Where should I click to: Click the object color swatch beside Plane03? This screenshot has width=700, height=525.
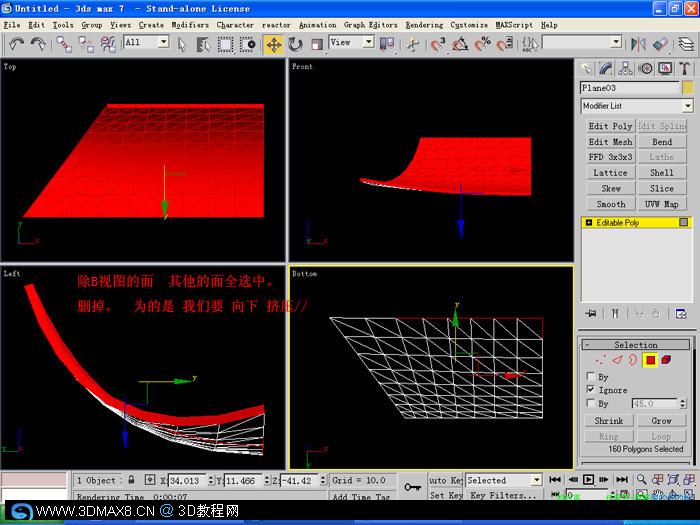pos(688,88)
